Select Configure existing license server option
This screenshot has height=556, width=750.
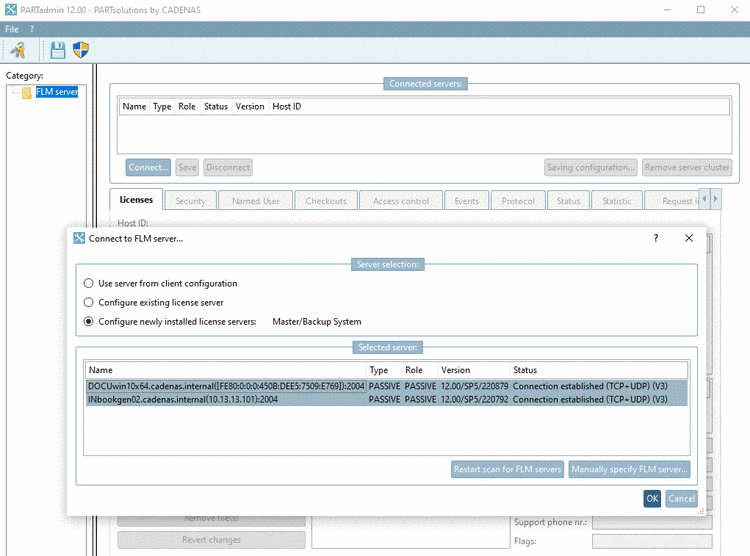[x=154, y=302]
